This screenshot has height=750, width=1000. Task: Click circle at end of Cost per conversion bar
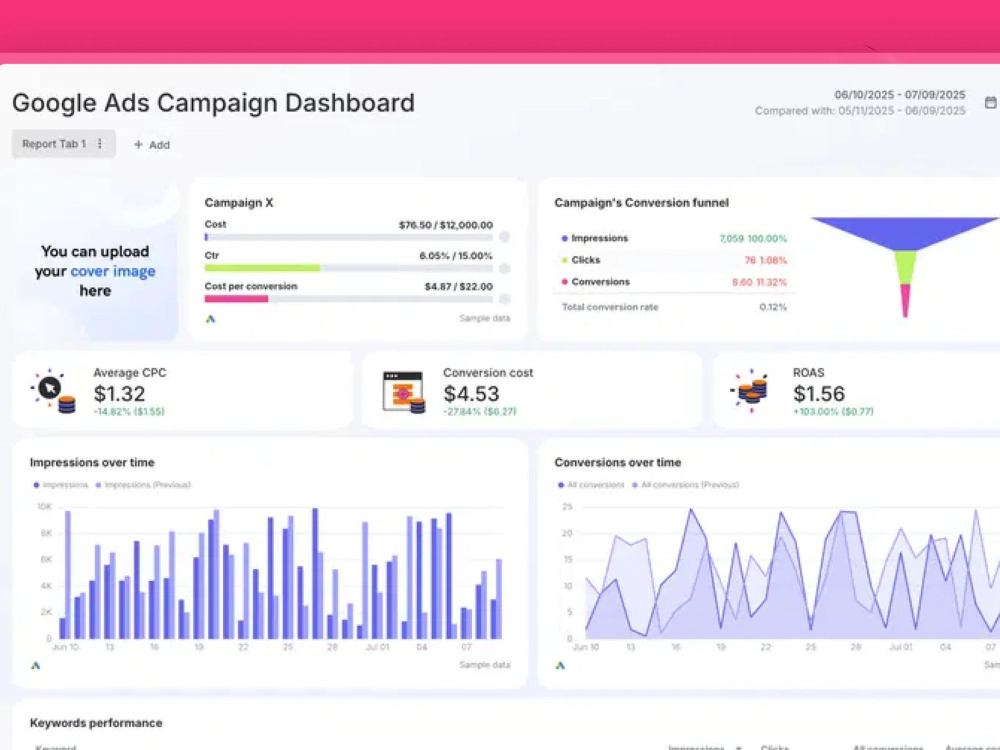click(x=504, y=298)
